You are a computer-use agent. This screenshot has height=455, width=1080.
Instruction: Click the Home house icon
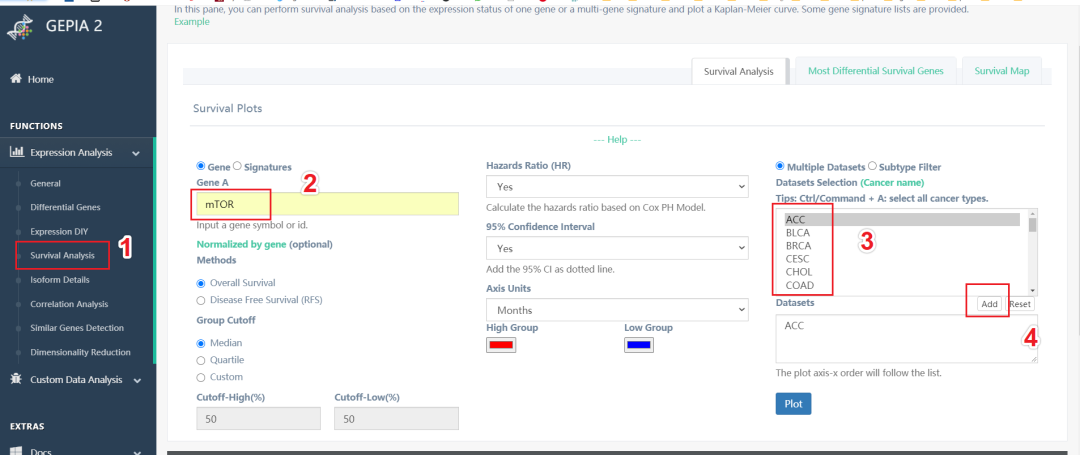click(x=15, y=79)
